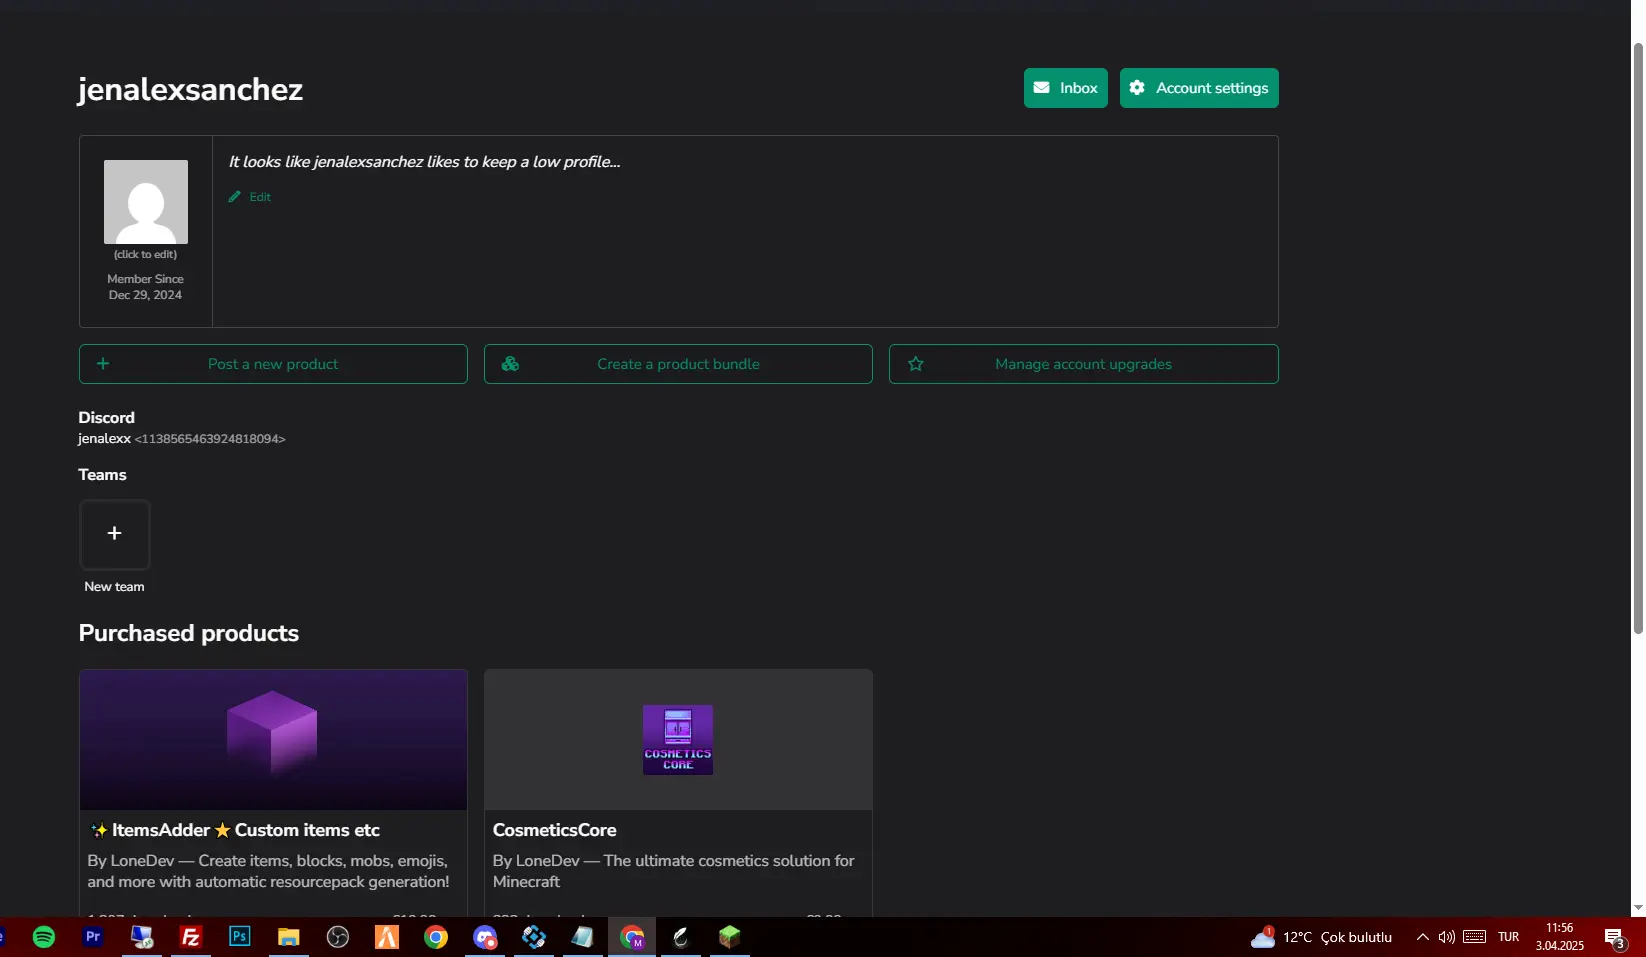
Task: Open Photoshop from the taskbar
Action: [x=240, y=937]
